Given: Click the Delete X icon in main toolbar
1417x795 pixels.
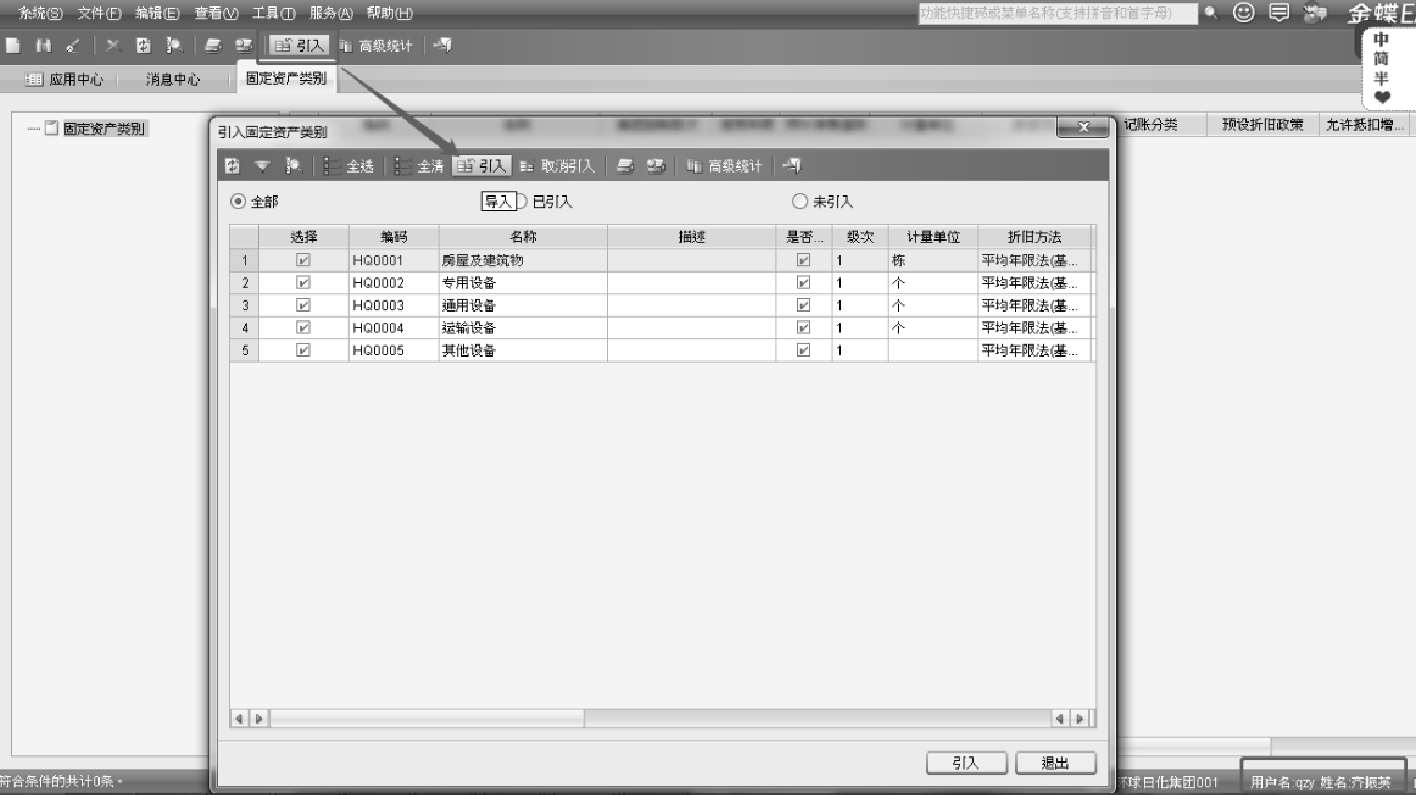Looking at the screenshot, I should [113, 45].
